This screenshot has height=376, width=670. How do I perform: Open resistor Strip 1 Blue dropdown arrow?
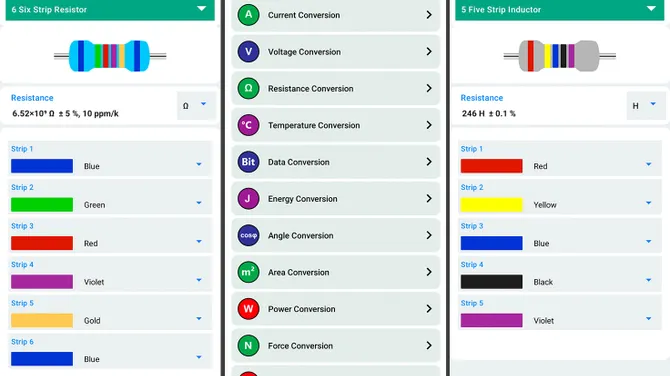click(x=199, y=164)
